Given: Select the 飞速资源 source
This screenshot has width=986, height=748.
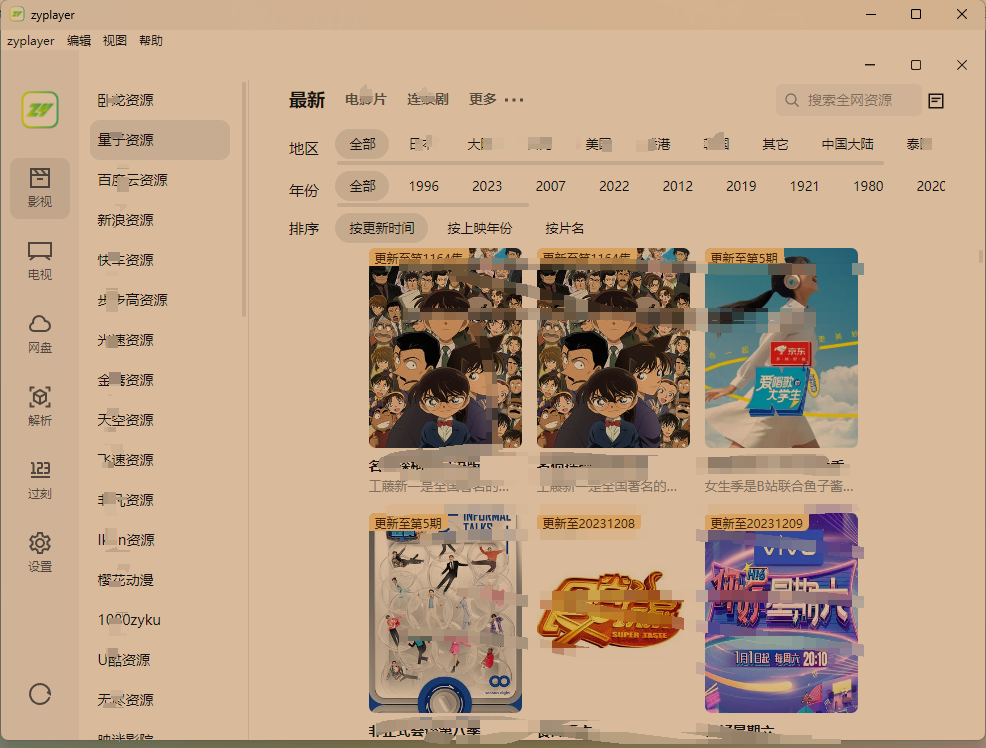Looking at the screenshot, I should [160, 459].
